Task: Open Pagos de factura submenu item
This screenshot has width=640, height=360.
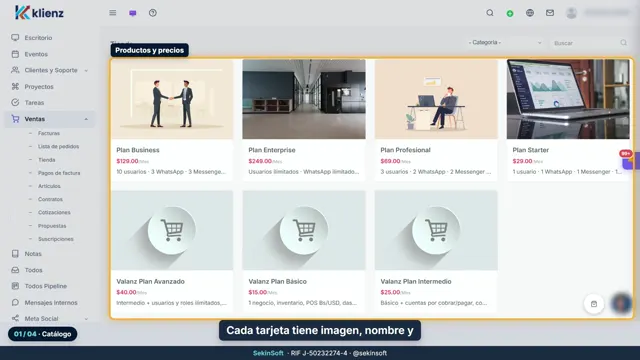Action: pos(59,173)
